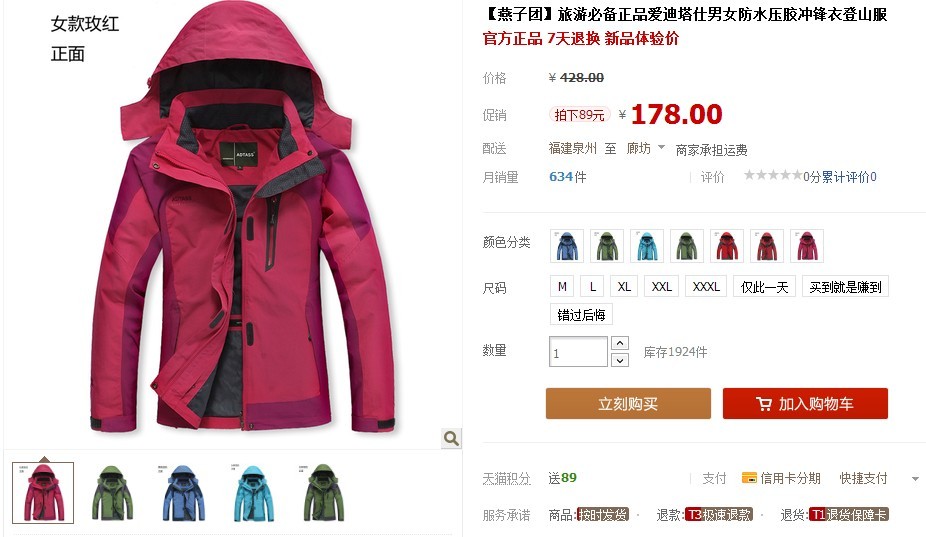Select the 仅此一天 size option

point(764,287)
